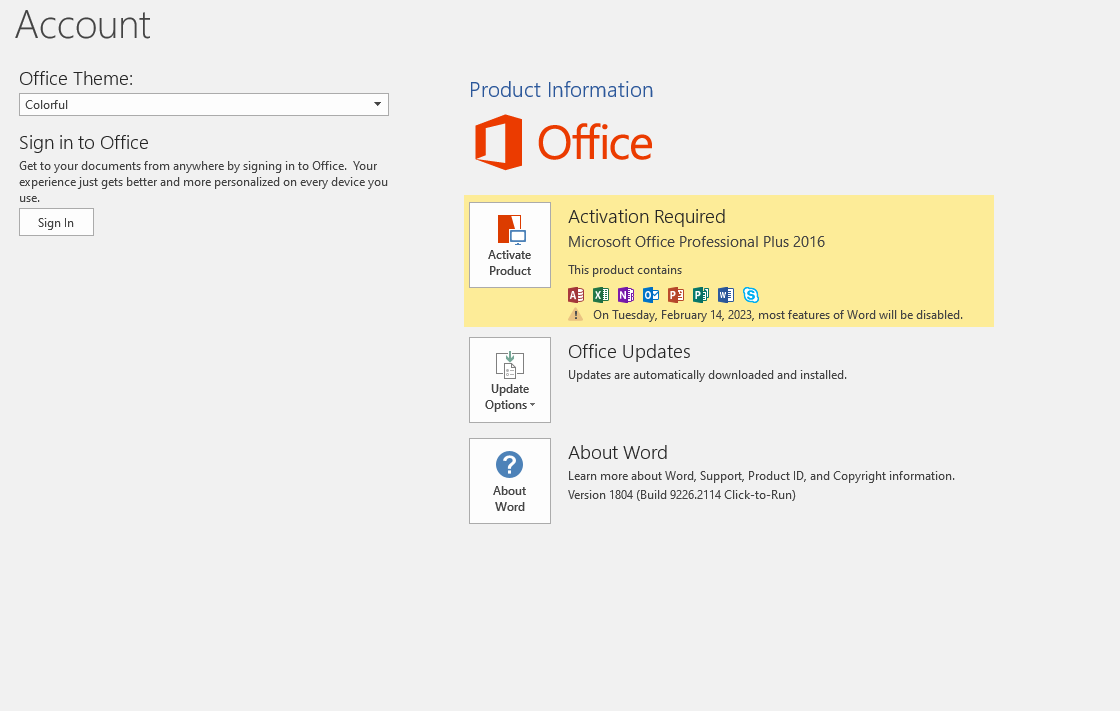Click the Activate Product button
The height and width of the screenshot is (711, 1120).
(x=510, y=245)
